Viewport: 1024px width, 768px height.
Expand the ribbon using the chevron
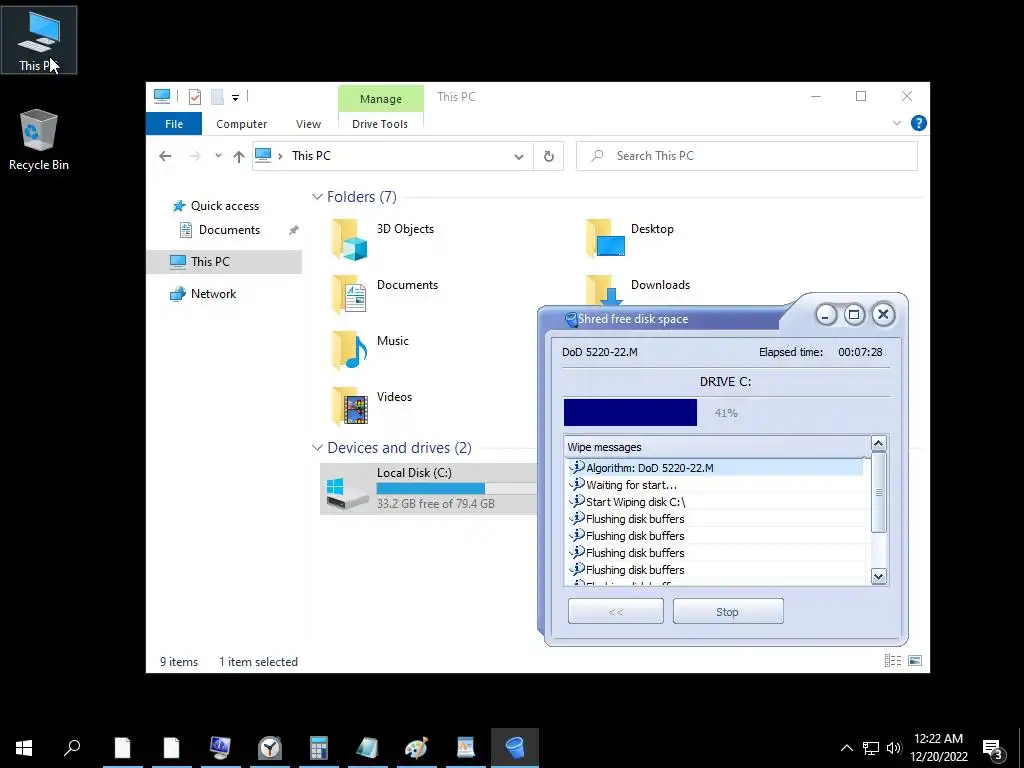(x=897, y=123)
